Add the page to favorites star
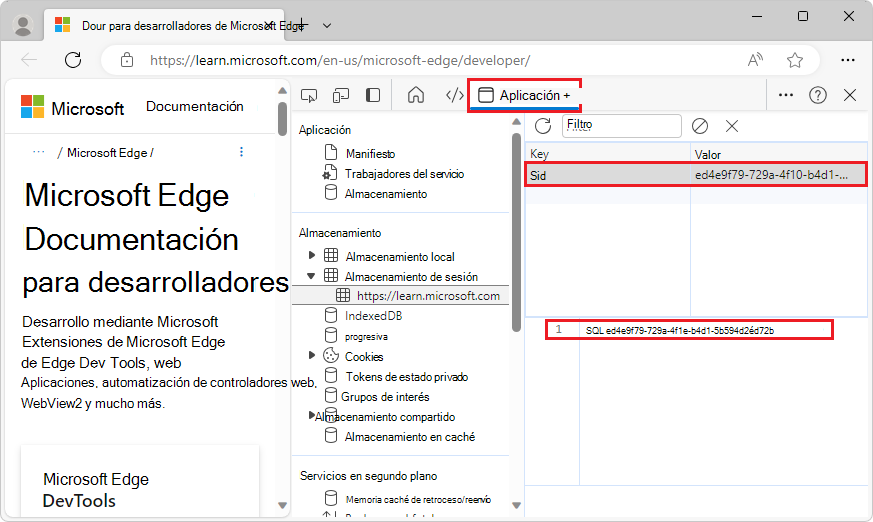Viewport: 873px width, 522px height. pos(794,60)
